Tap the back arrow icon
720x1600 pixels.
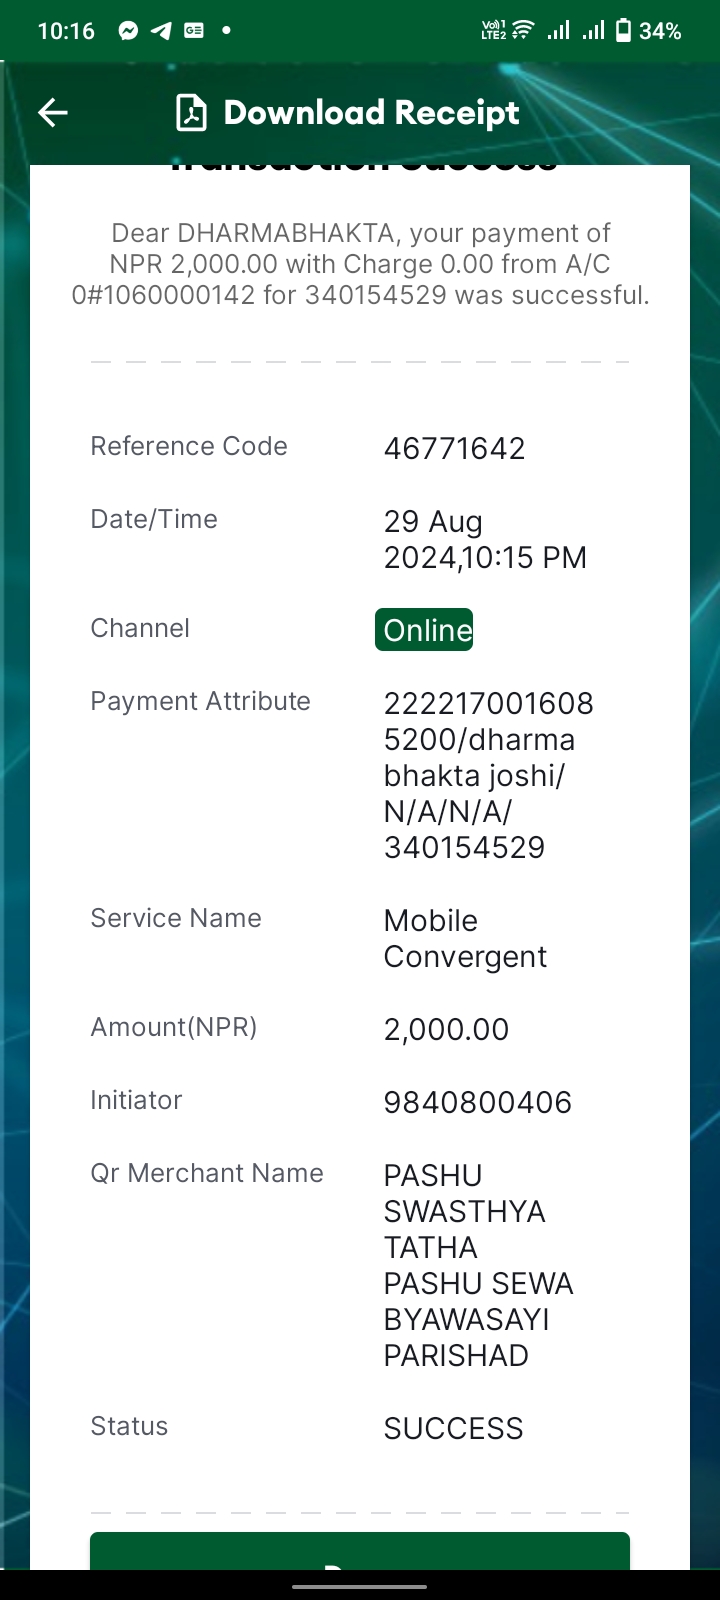[53, 113]
